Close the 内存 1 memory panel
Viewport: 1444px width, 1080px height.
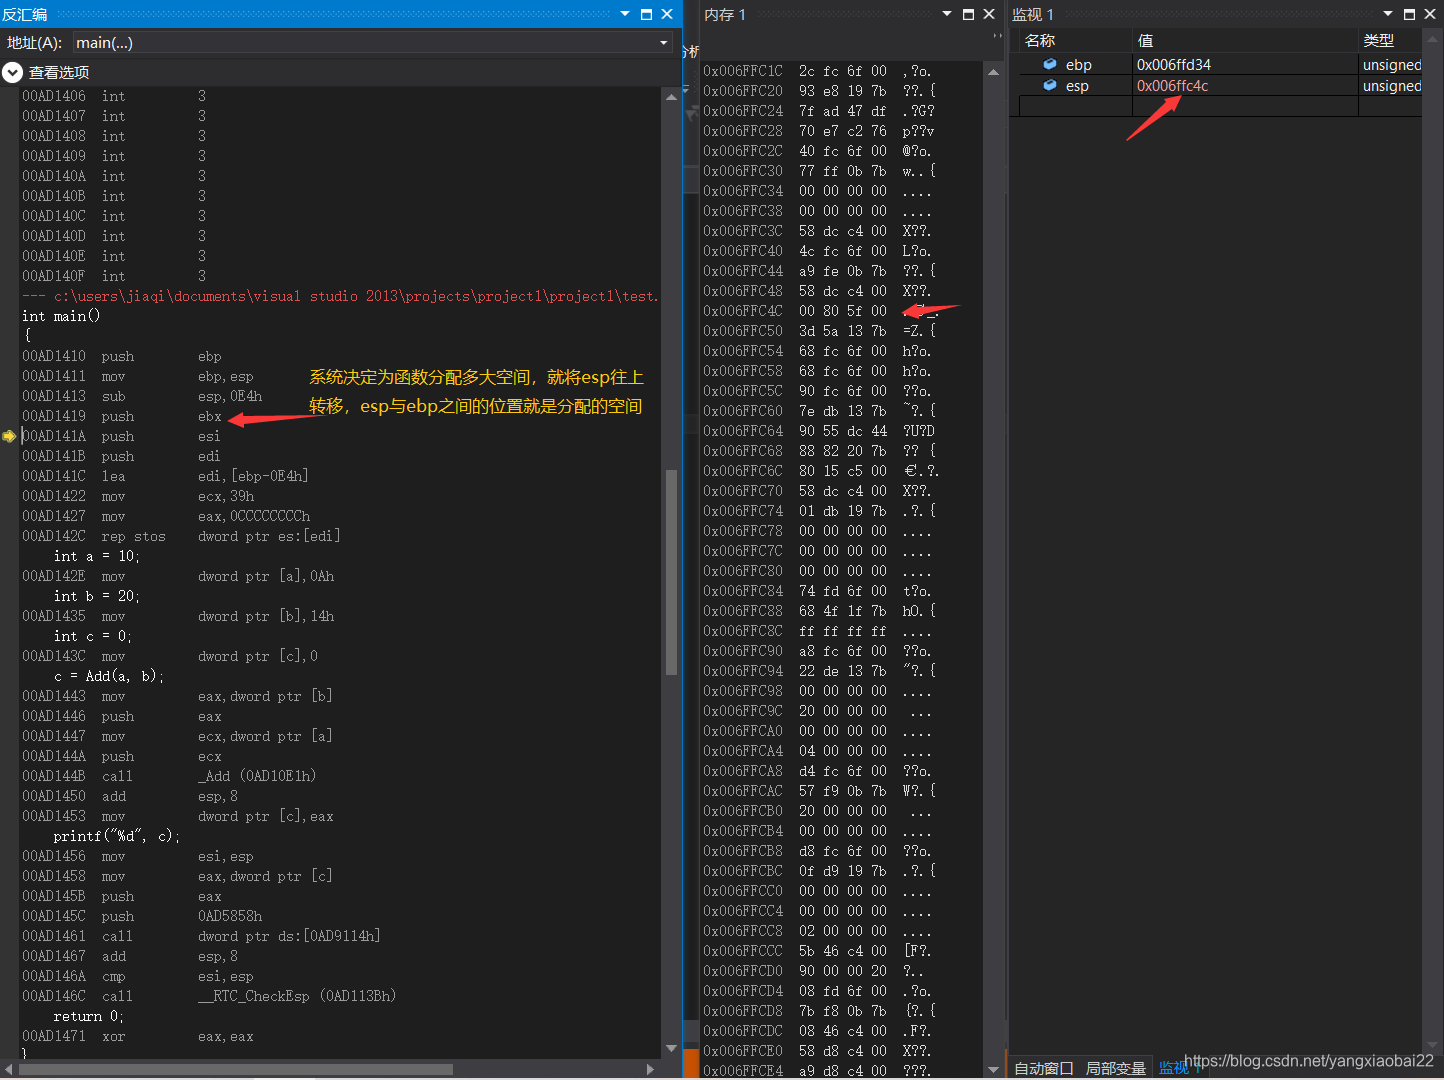click(989, 14)
